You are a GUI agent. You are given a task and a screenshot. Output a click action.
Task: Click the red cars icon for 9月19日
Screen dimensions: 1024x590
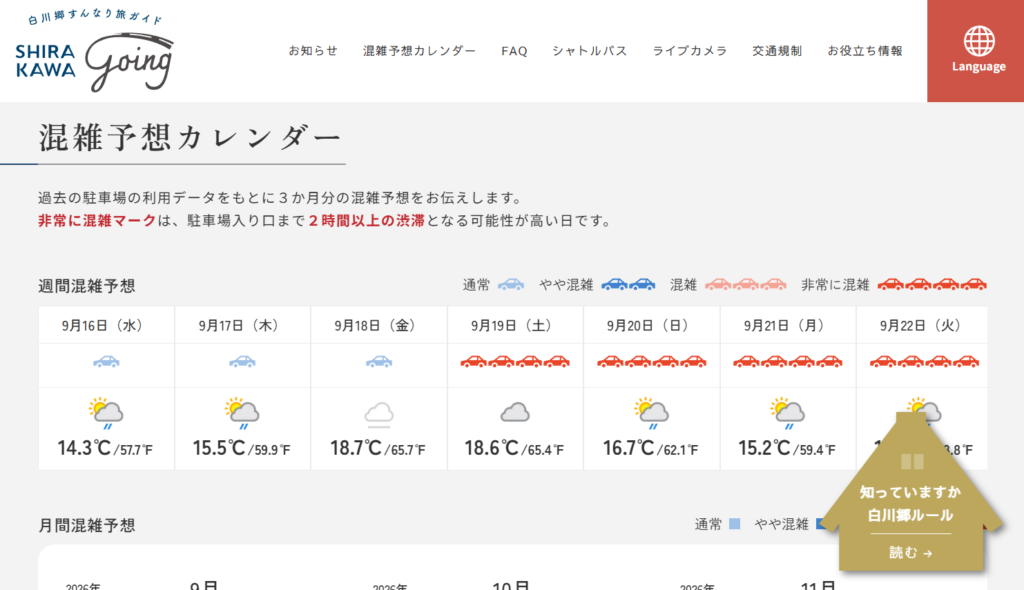coord(515,361)
